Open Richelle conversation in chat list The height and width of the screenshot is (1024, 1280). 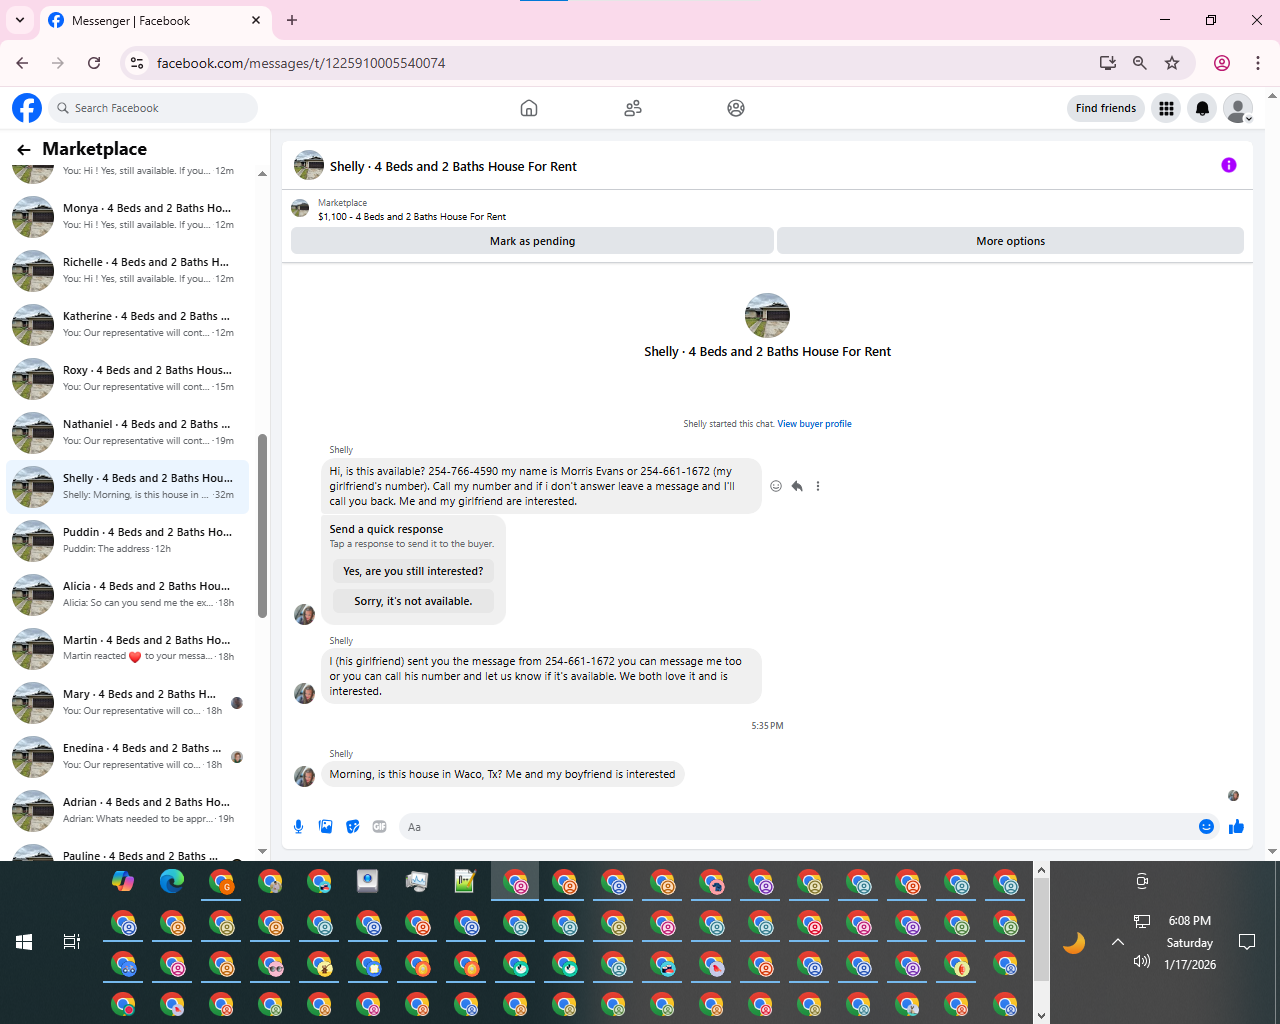(x=127, y=270)
